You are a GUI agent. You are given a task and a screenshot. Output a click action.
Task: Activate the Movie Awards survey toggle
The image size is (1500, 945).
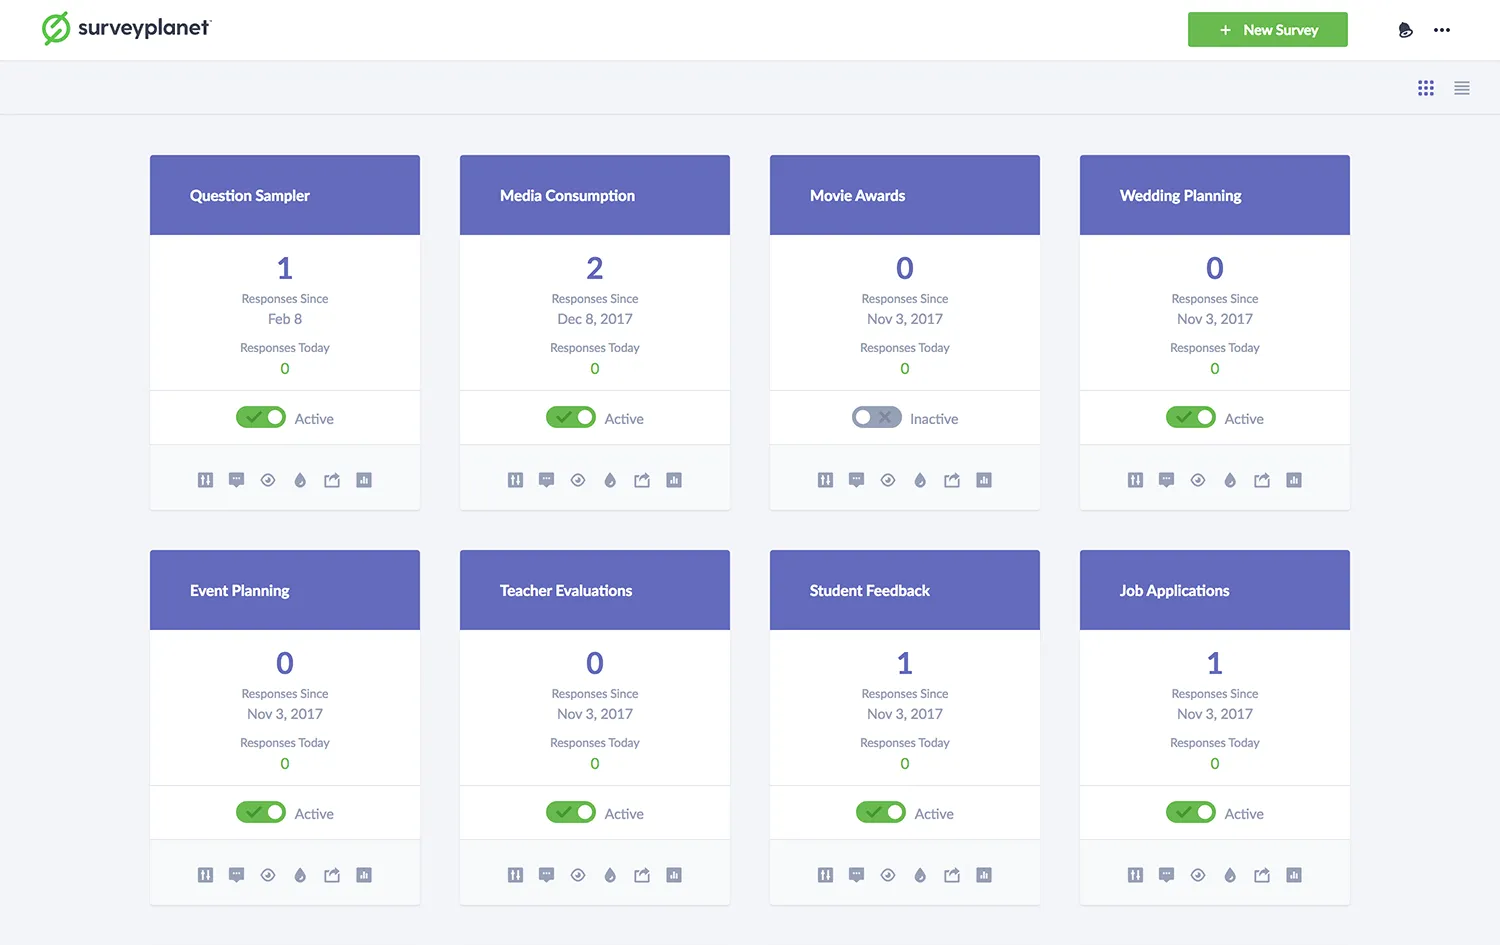(875, 417)
